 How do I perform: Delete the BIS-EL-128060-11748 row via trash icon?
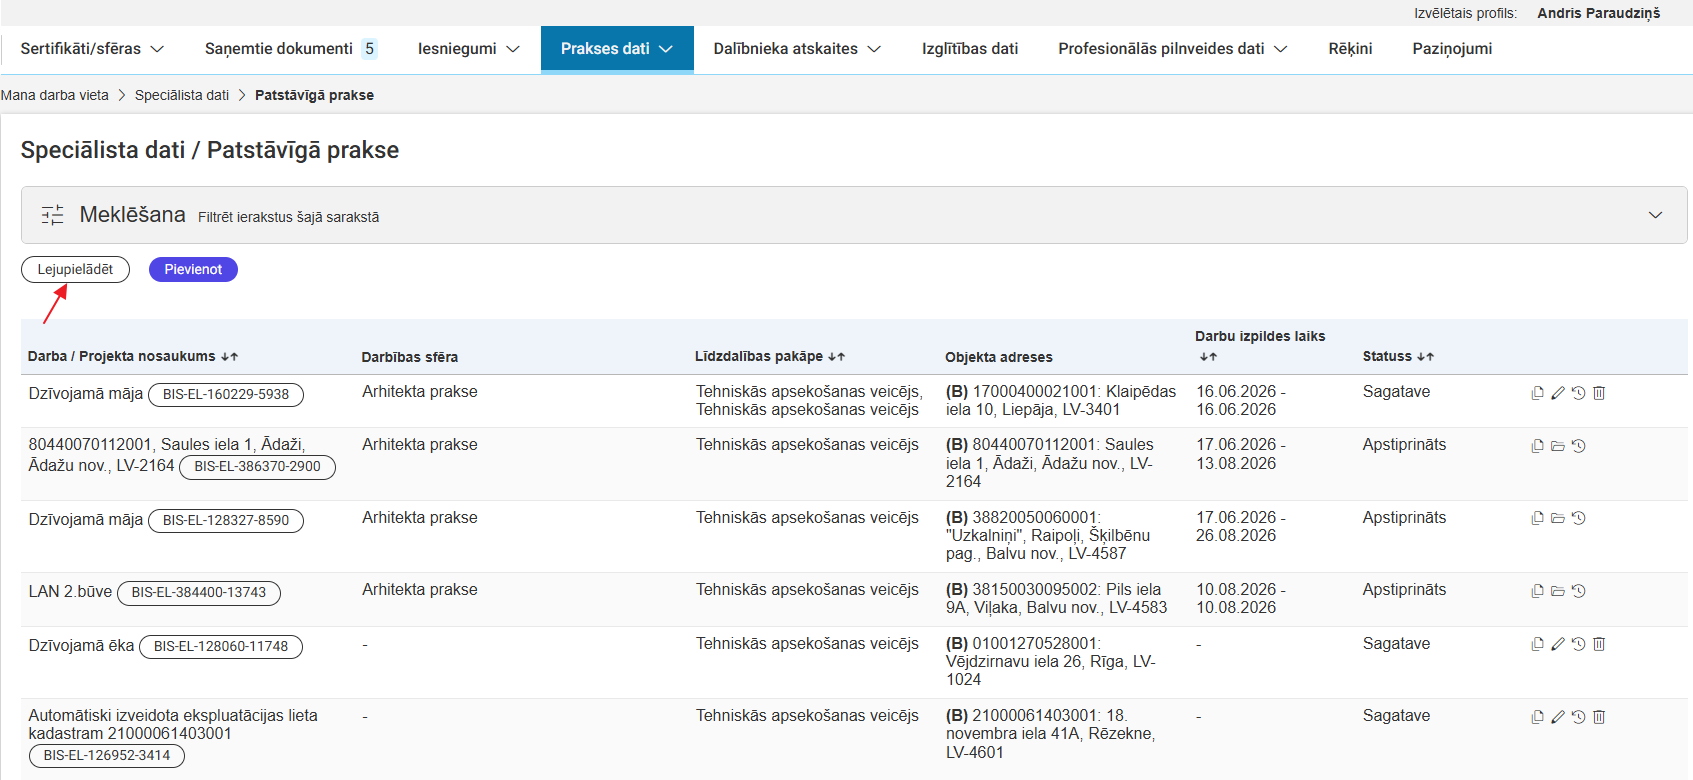[1599, 644]
